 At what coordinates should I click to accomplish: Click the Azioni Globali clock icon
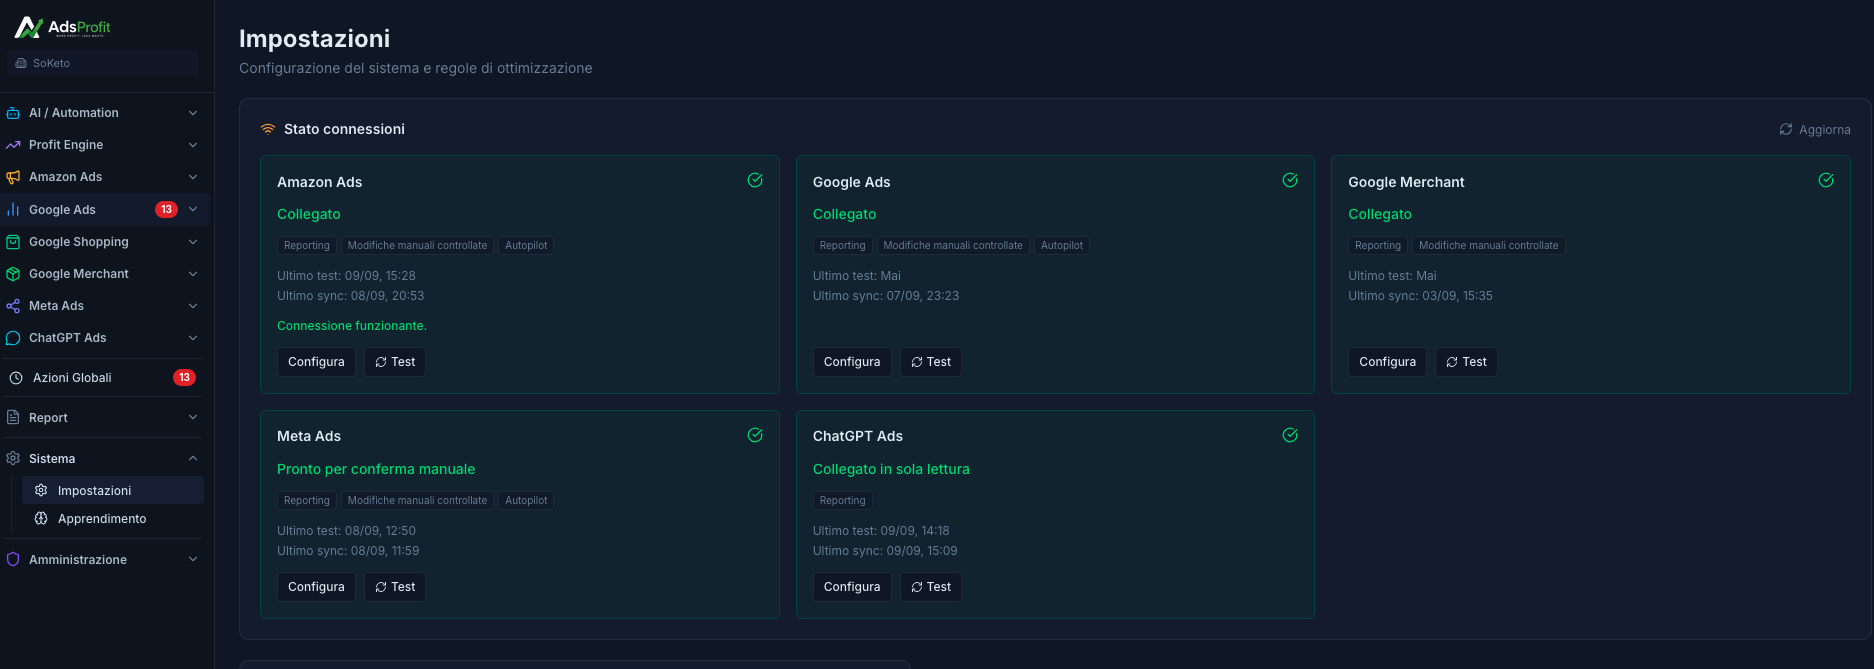coord(16,378)
